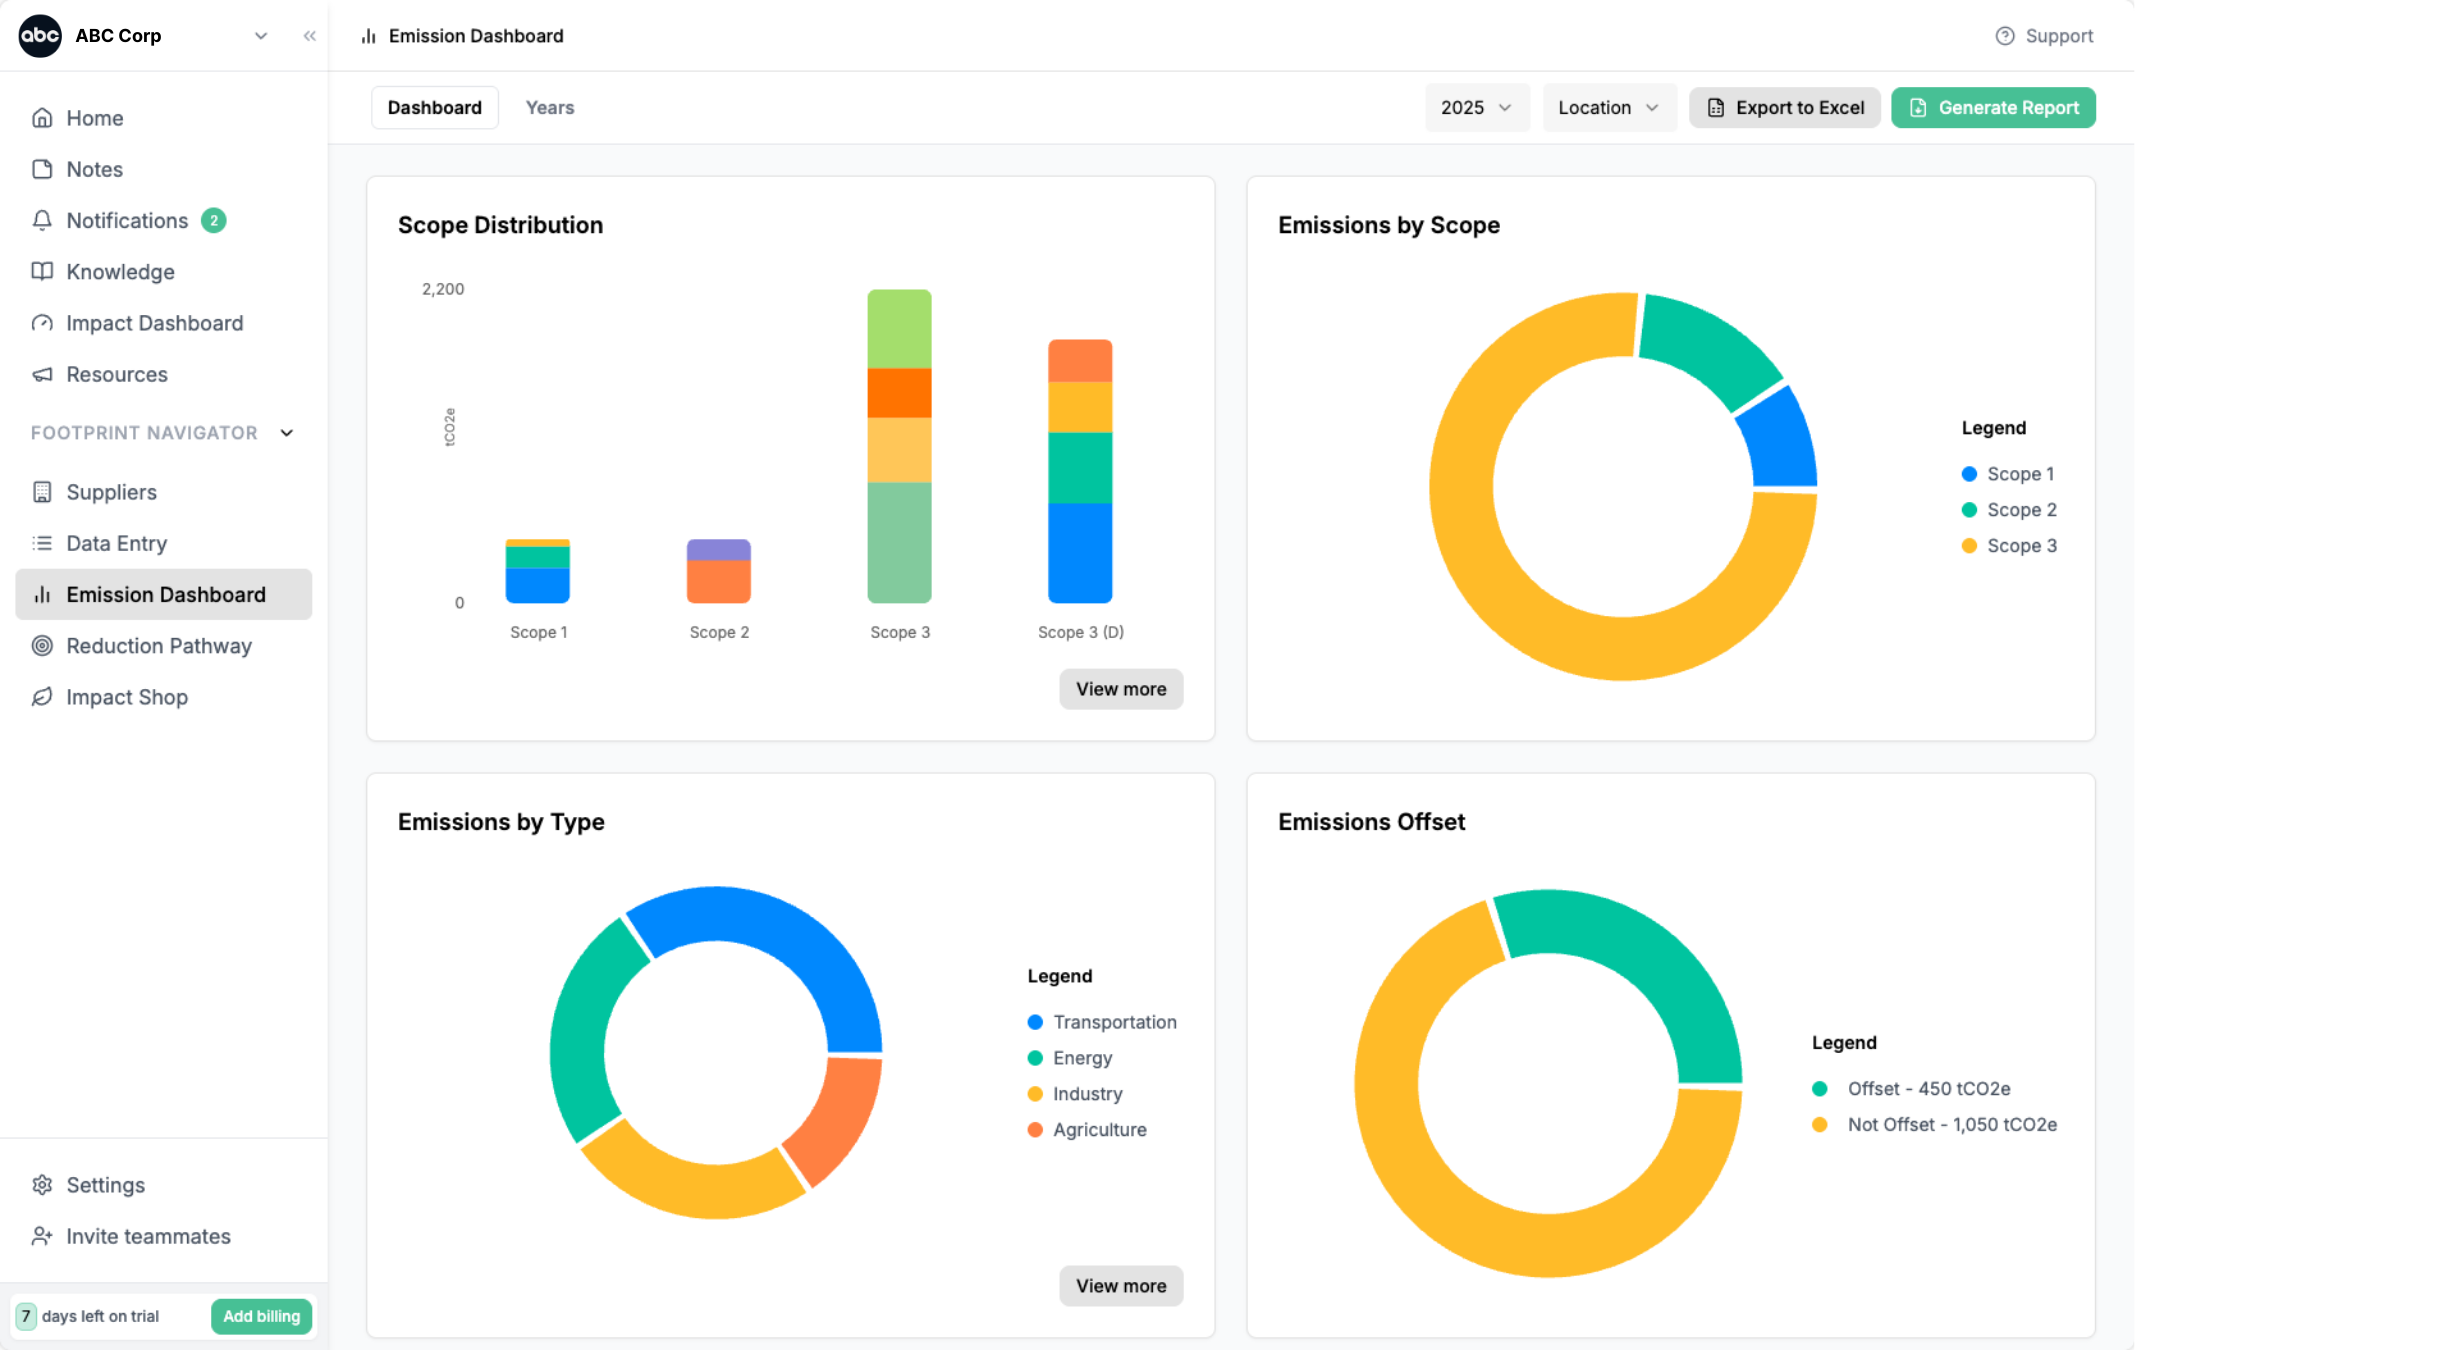Screen dimensions: 2460x1350
Task: Click the Generate Report document icon
Action: click(1918, 108)
